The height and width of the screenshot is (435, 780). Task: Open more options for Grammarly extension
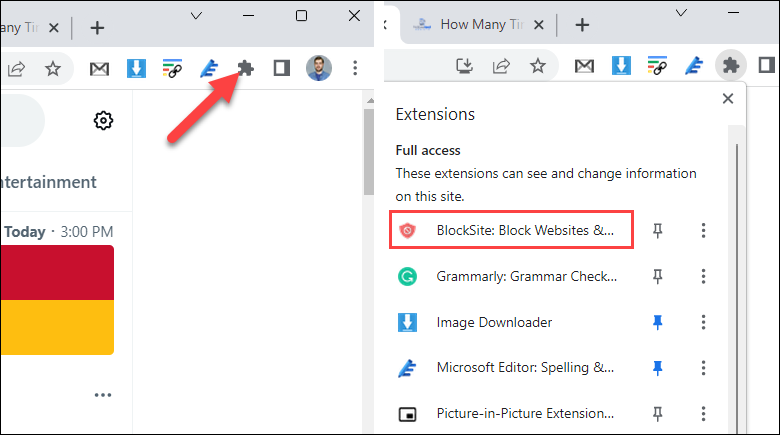(703, 276)
